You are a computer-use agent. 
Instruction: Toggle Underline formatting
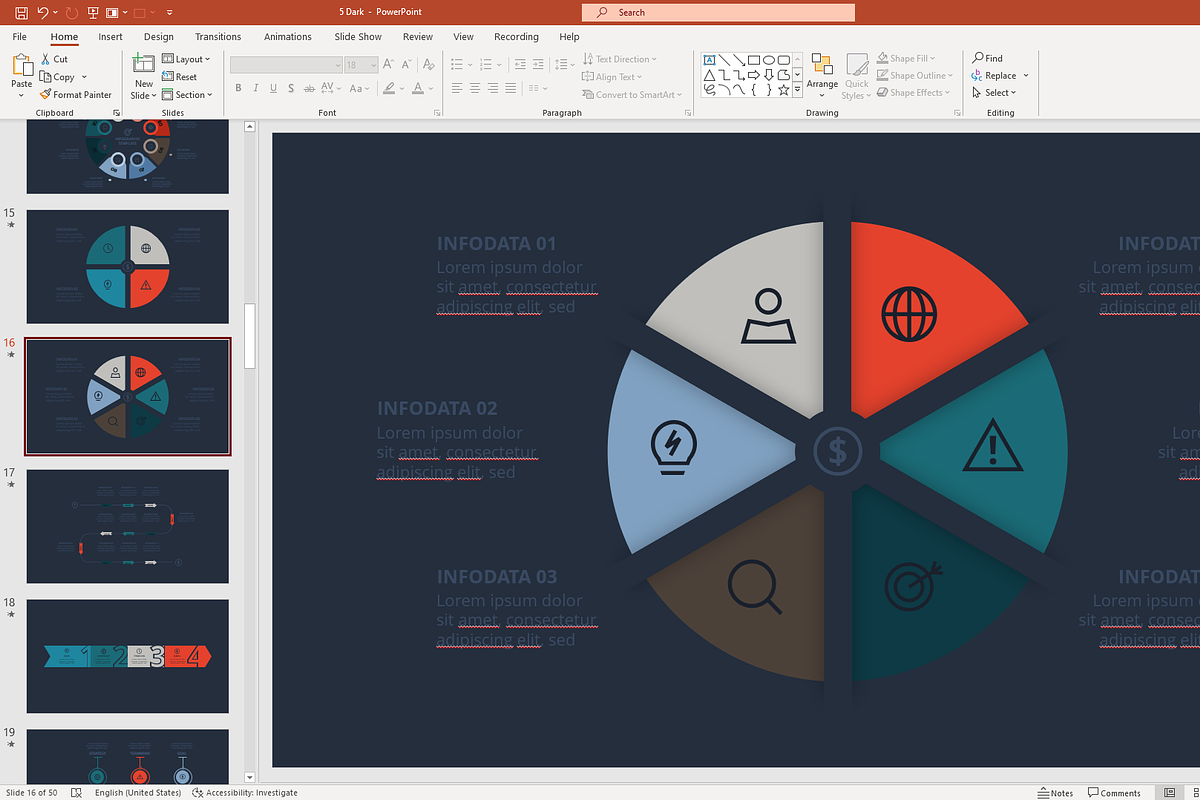pyautogui.click(x=273, y=88)
